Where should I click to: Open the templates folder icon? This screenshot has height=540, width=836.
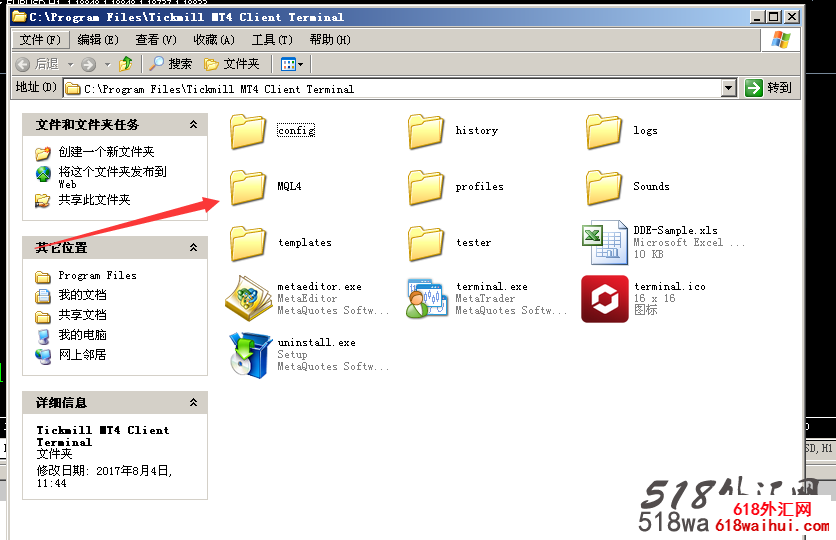248,243
